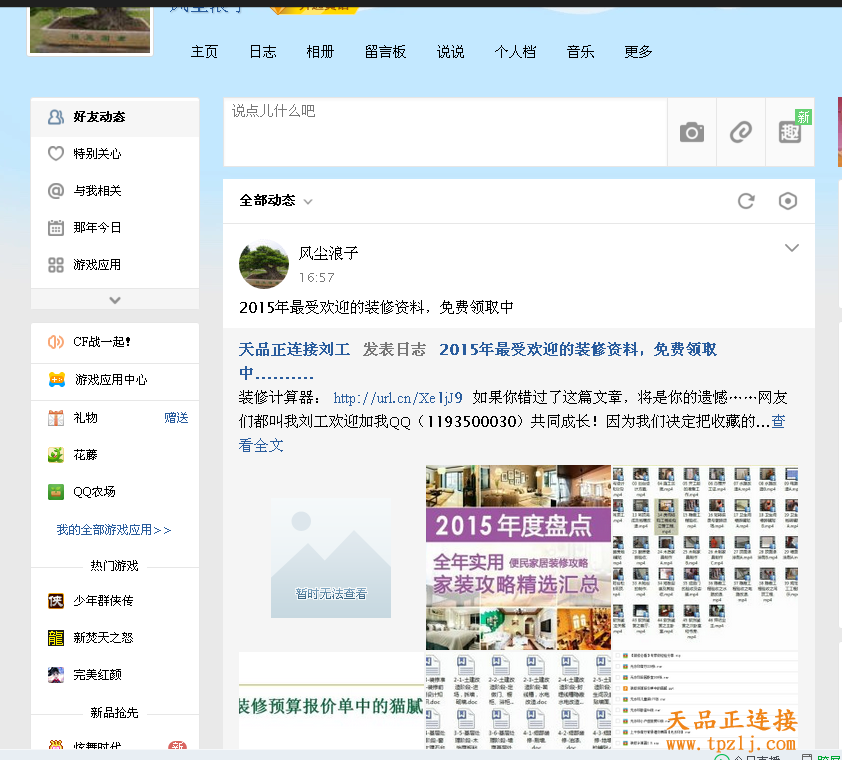
Task: Click the 好友动态 person icon
Action: (x=56, y=117)
